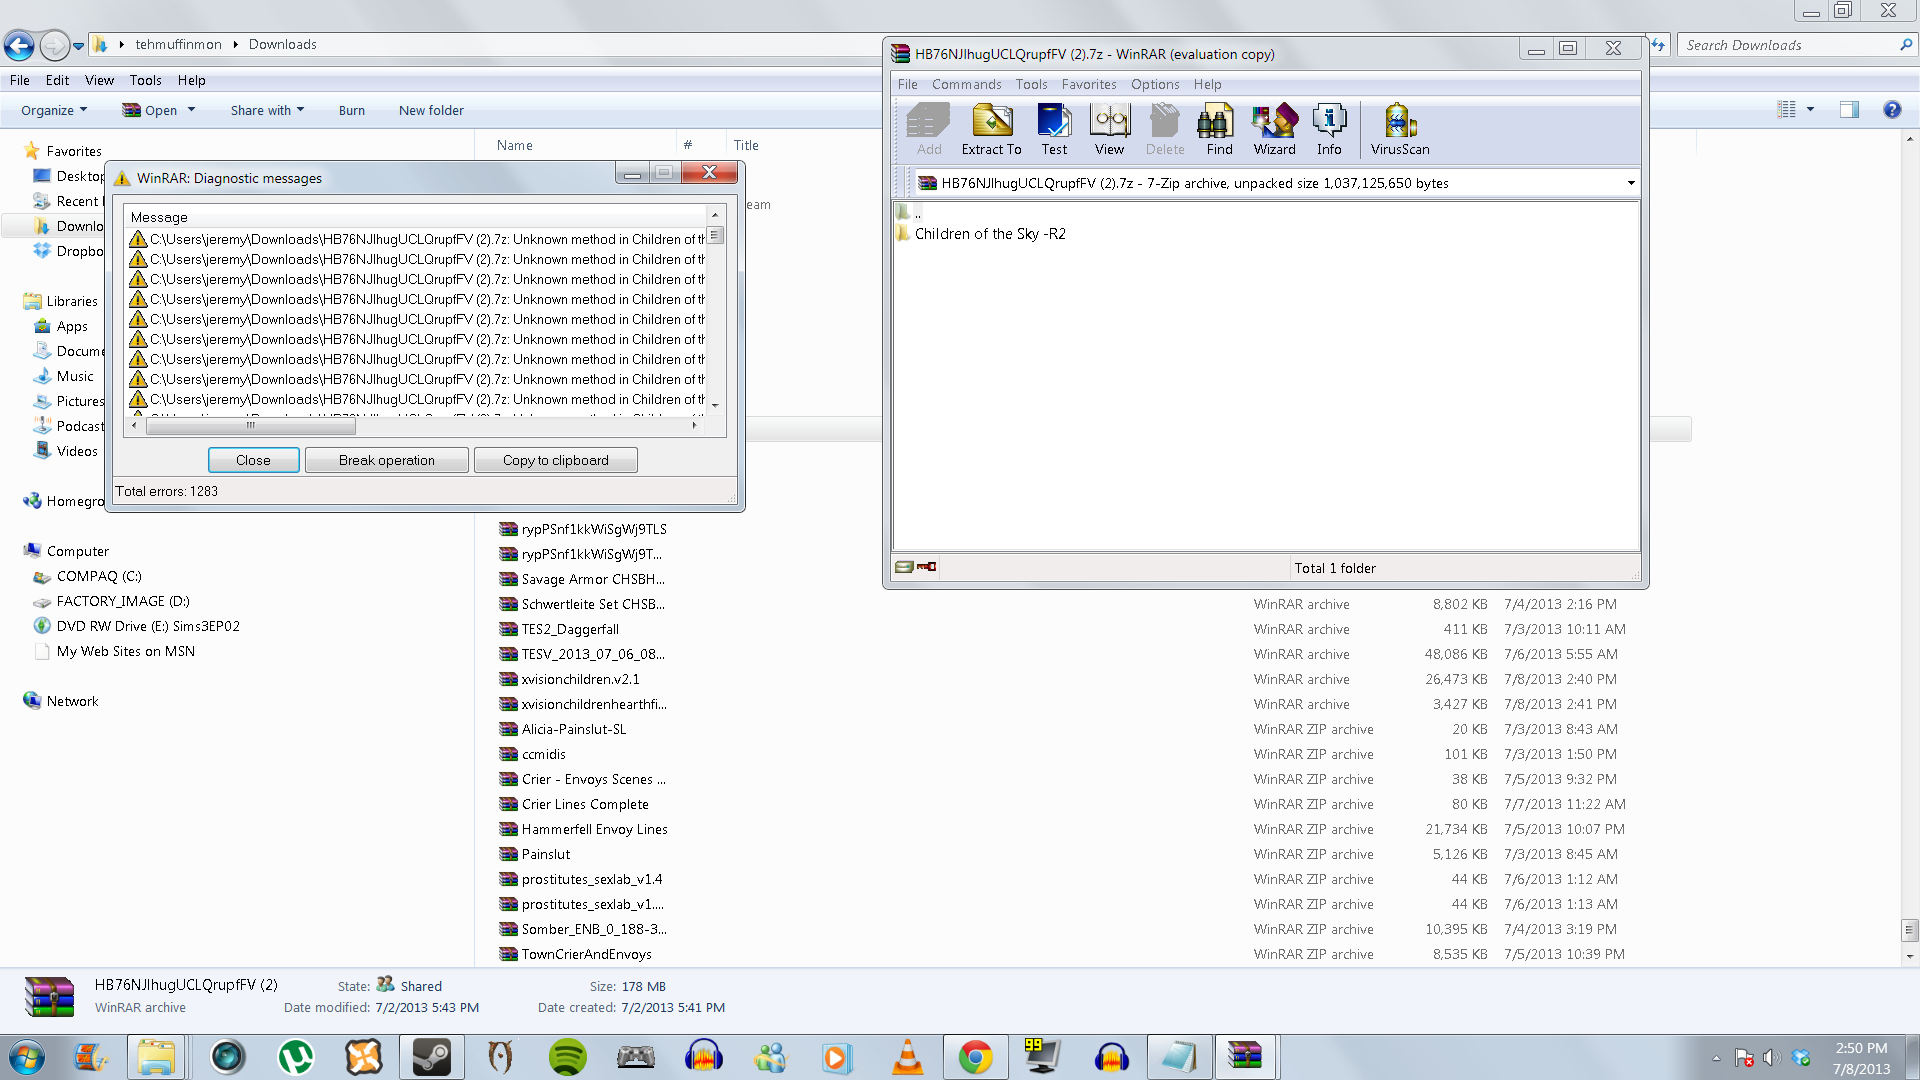
Task: Expand the recent locations dropdown beside Forward button
Action: 78,46
